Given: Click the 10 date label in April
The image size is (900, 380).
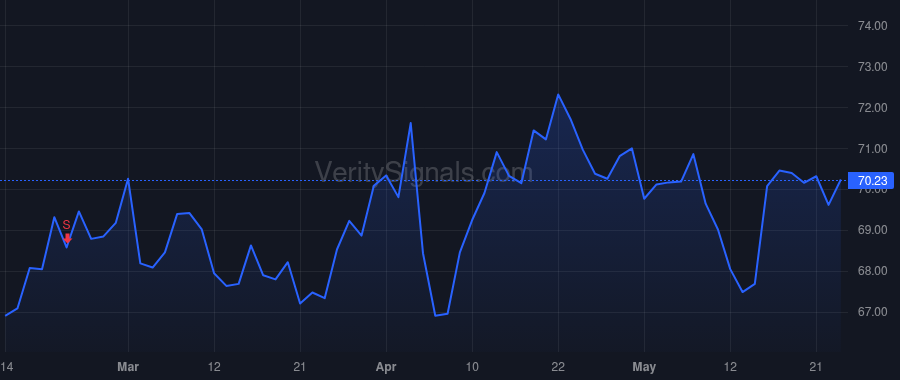Looking at the screenshot, I should [472, 366].
